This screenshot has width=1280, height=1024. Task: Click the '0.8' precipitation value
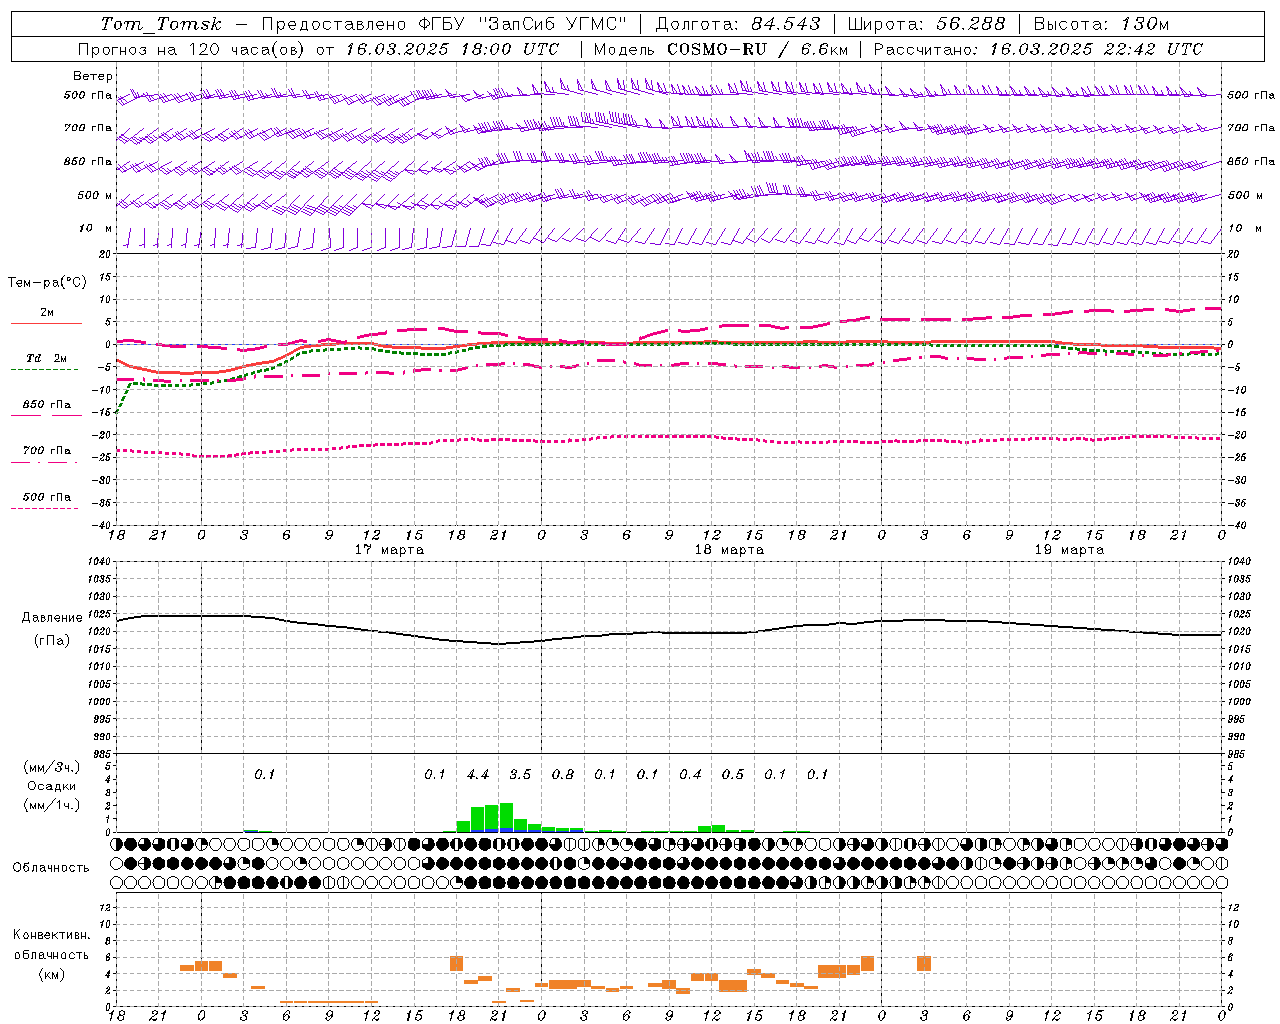click(x=563, y=774)
